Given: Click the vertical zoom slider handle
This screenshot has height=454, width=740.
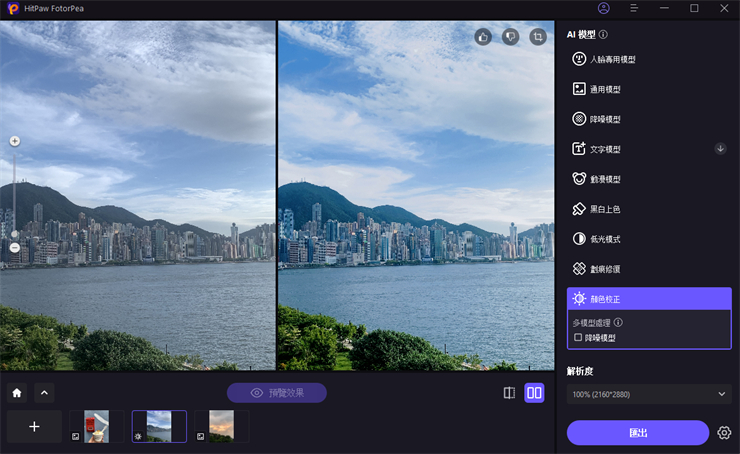Looking at the screenshot, I should (x=15, y=234).
